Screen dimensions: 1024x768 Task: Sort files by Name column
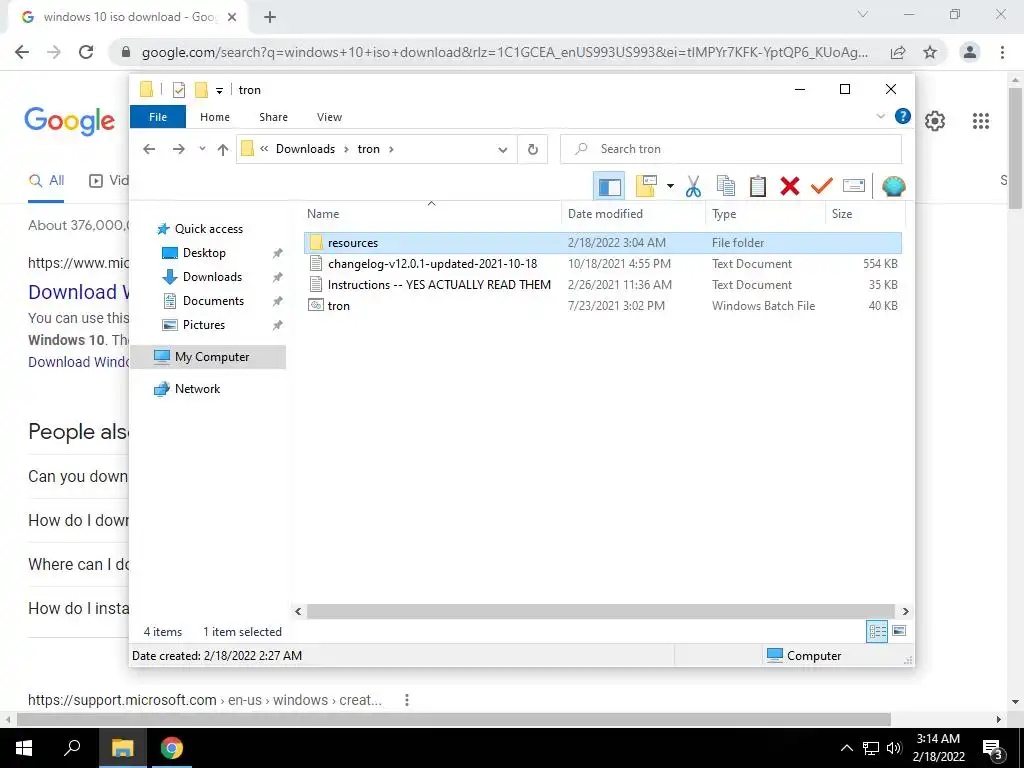431,214
